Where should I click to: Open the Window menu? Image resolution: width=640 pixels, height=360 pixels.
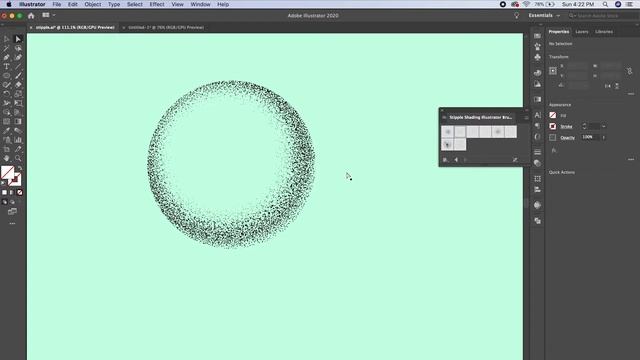pyautogui.click(x=200, y=4)
